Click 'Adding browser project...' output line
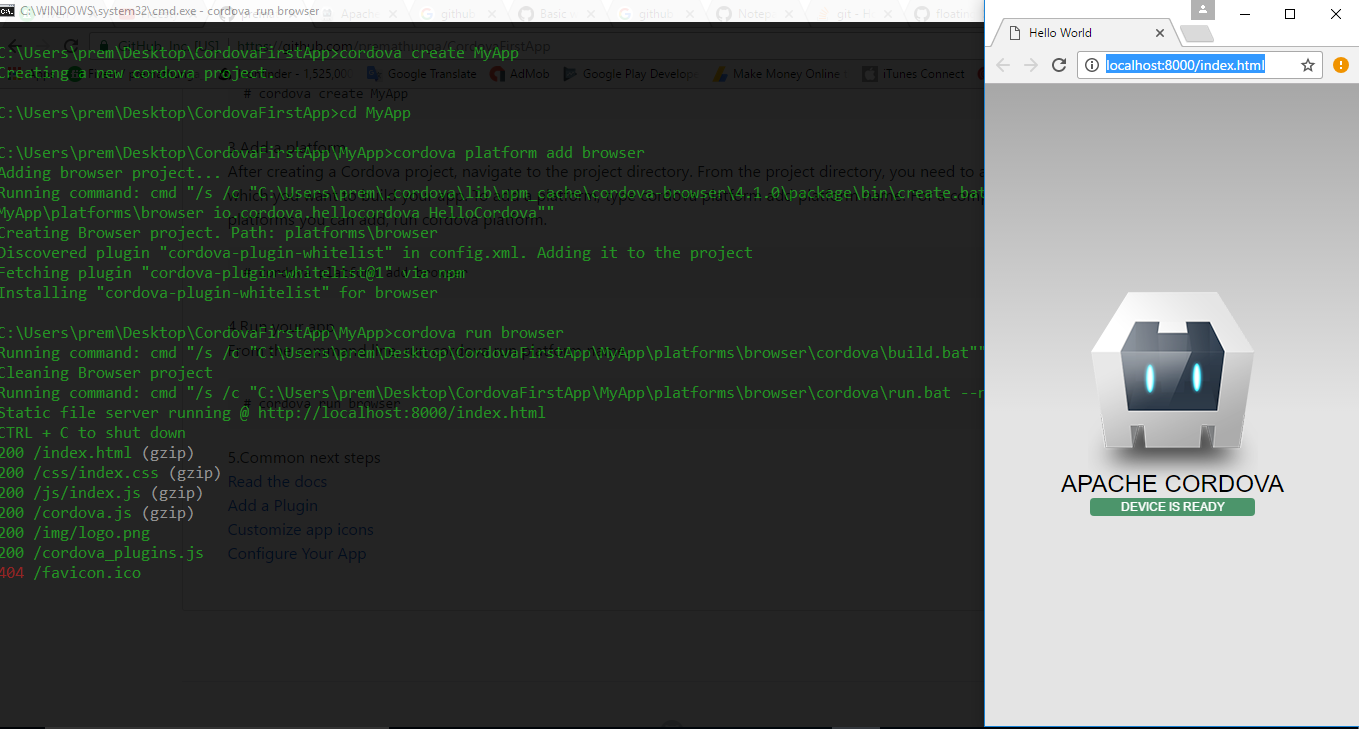Image resolution: width=1359 pixels, height=729 pixels. (x=110, y=173)
